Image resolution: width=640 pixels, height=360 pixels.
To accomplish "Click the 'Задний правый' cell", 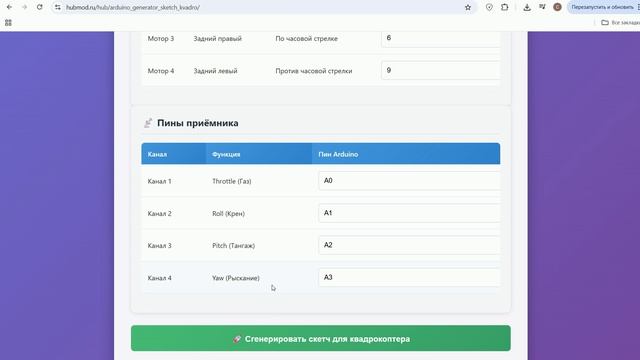I will tap(218, 38).
